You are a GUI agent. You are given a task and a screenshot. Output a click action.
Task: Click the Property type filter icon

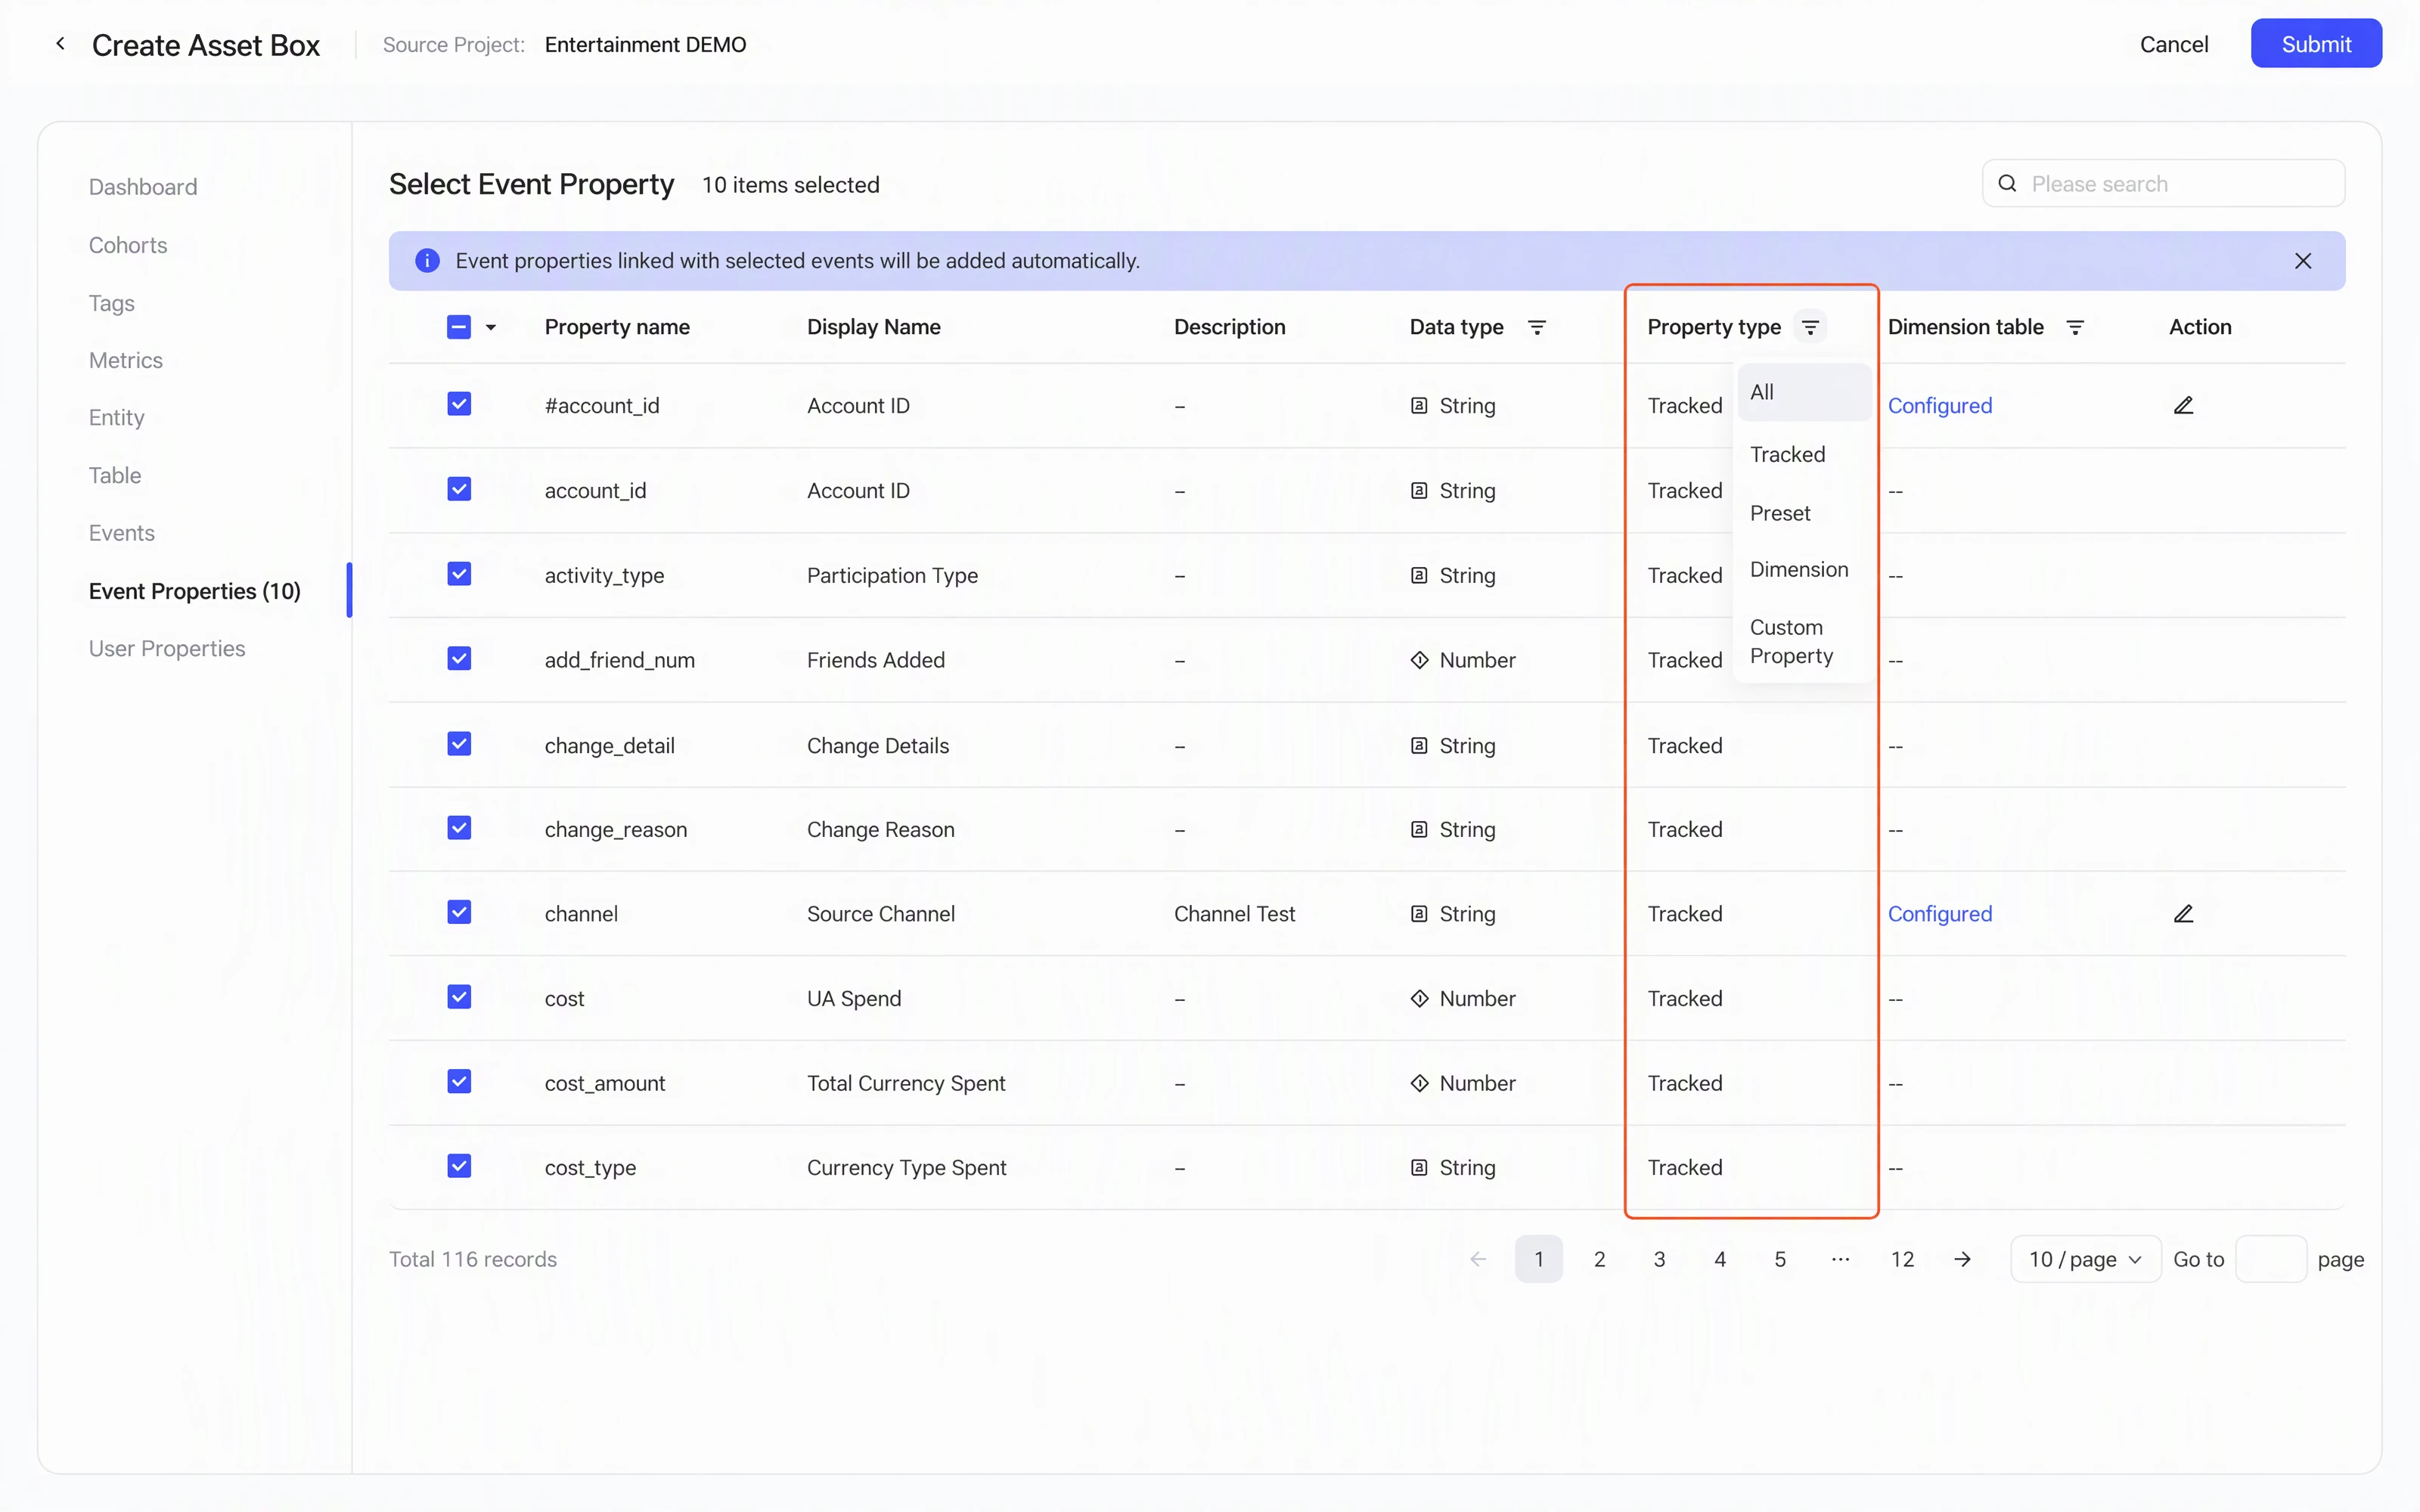pos(1810,327)
